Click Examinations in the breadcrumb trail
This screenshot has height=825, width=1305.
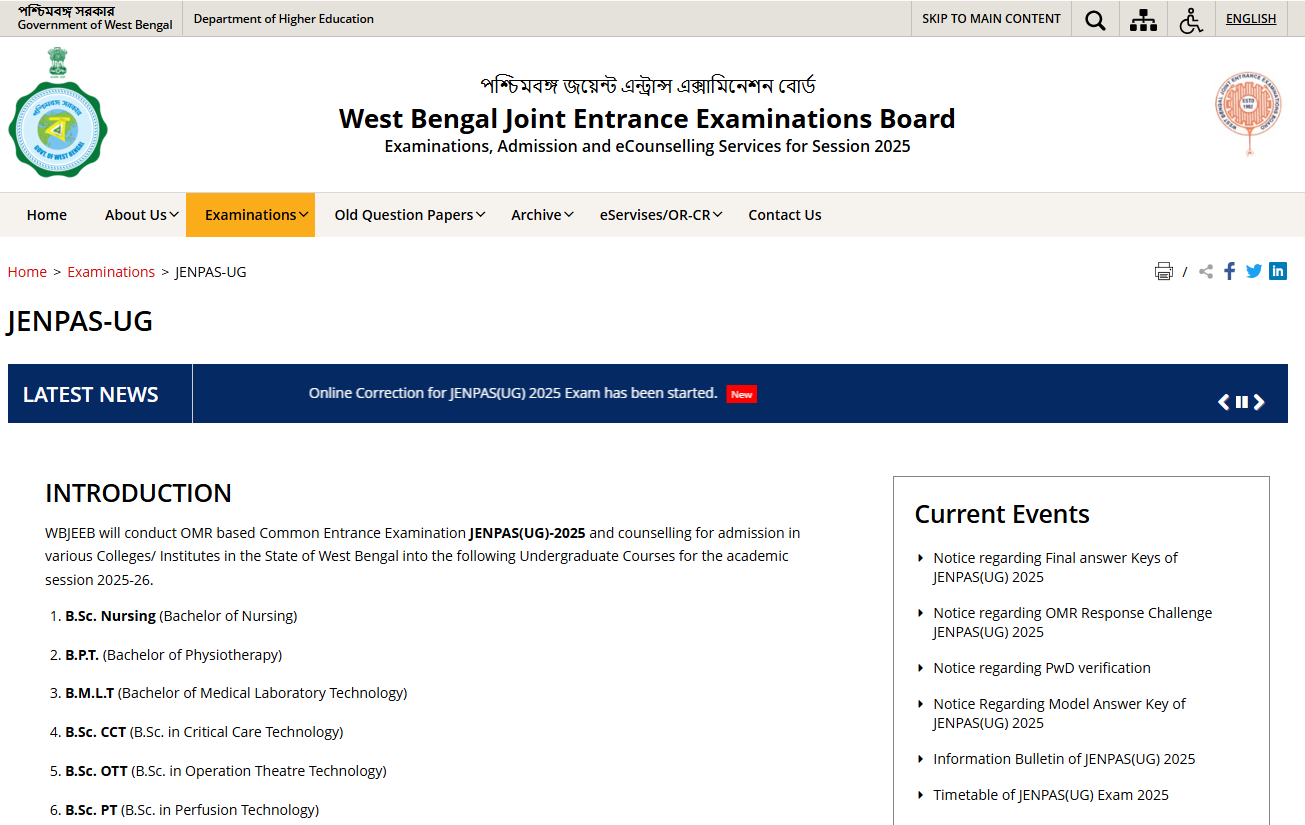point(110,271)
